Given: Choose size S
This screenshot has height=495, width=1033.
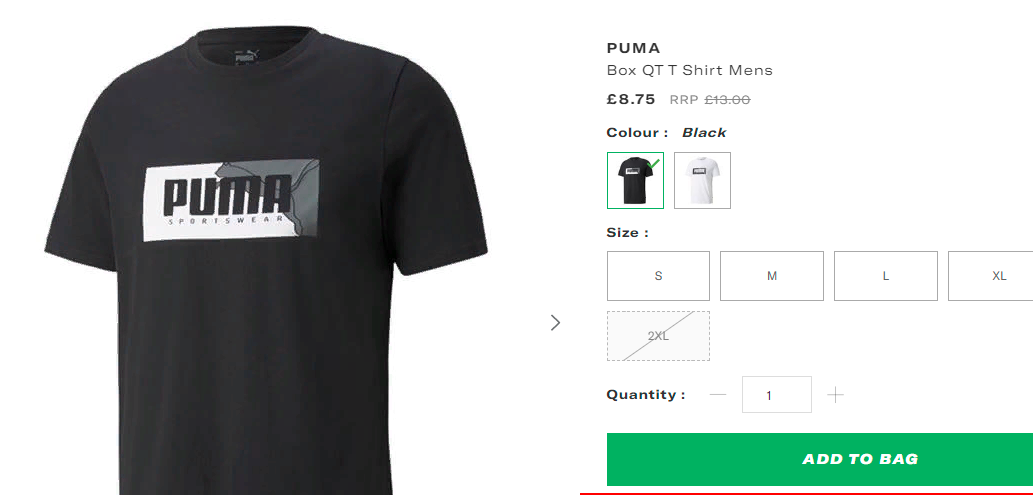Looking at the screenshot, I should pyautogui.click(x=658, y=276).
